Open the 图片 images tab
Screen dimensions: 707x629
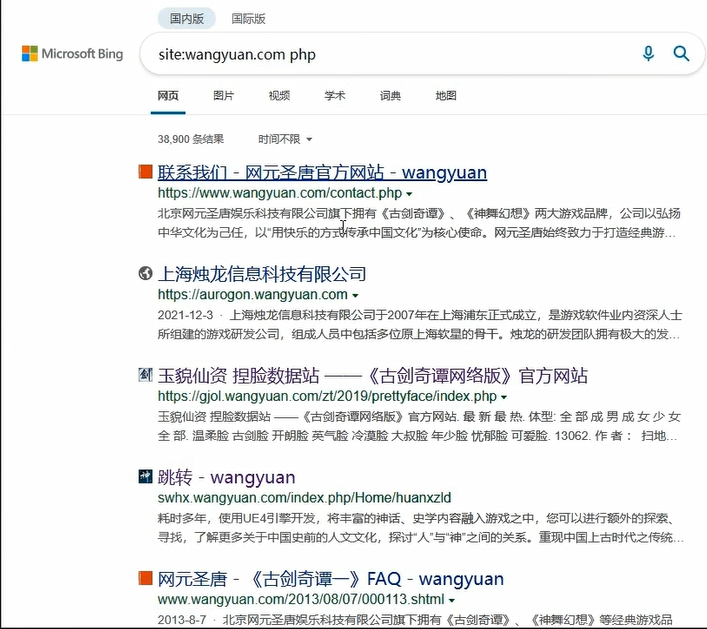[224, 96]
